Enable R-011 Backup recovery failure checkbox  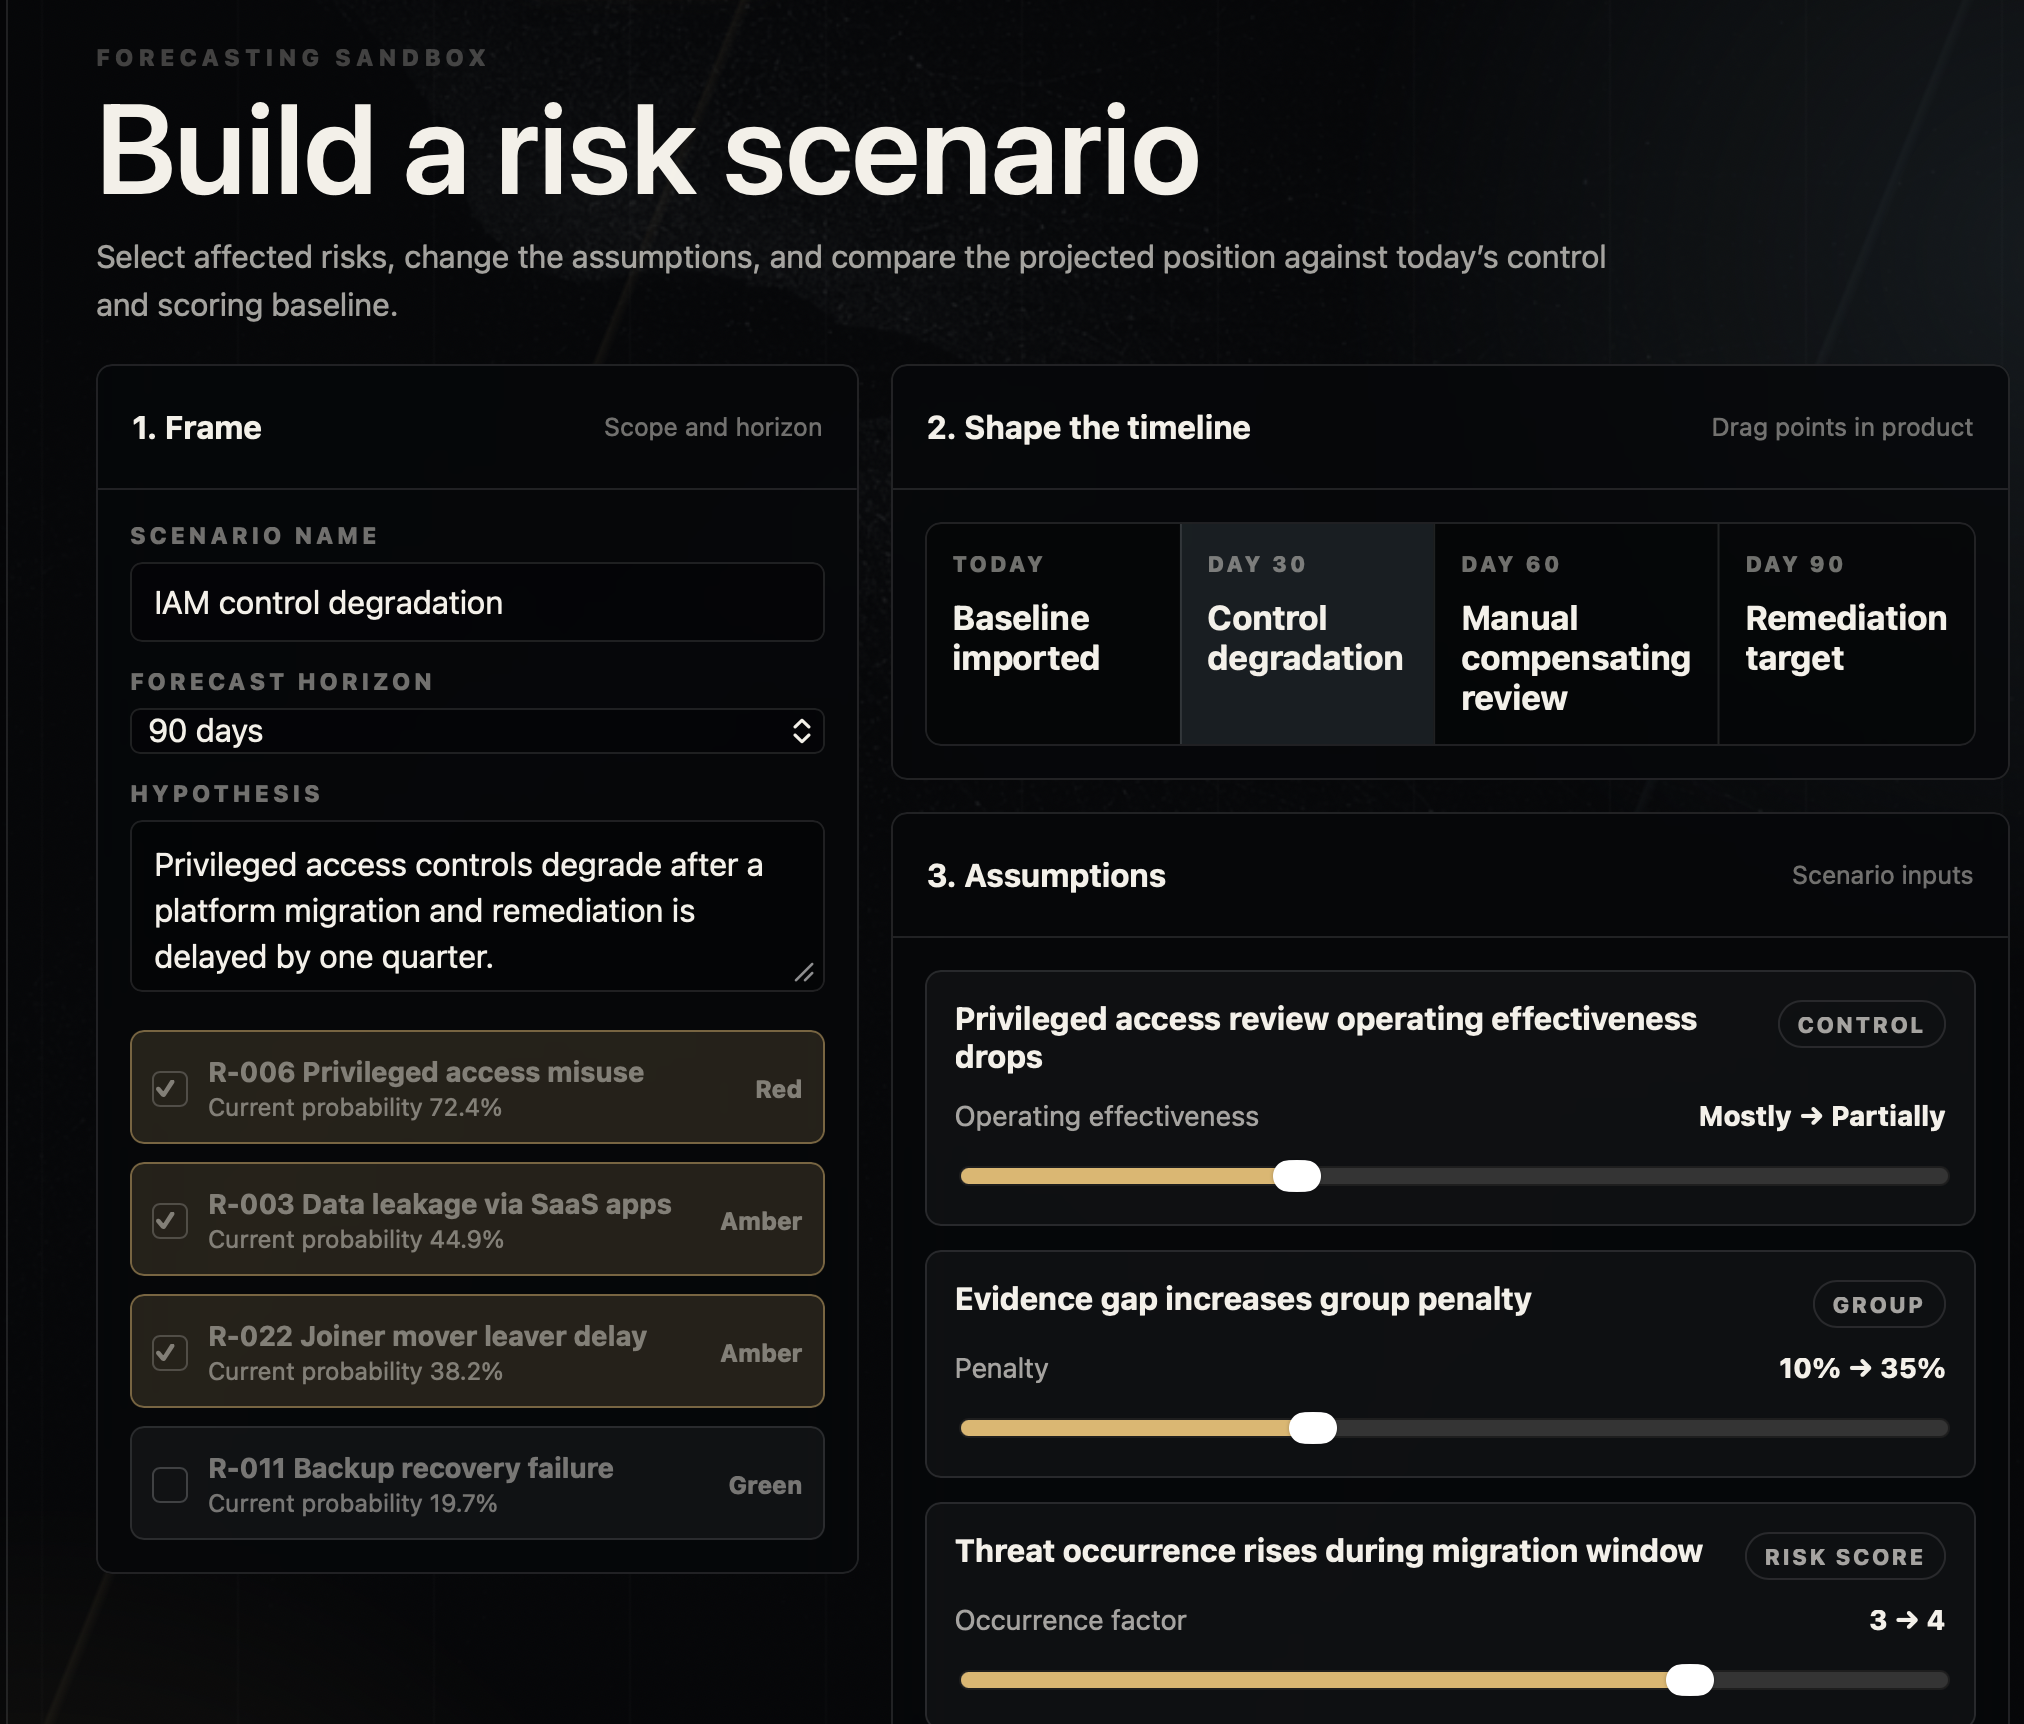[x=170, y=1484]
